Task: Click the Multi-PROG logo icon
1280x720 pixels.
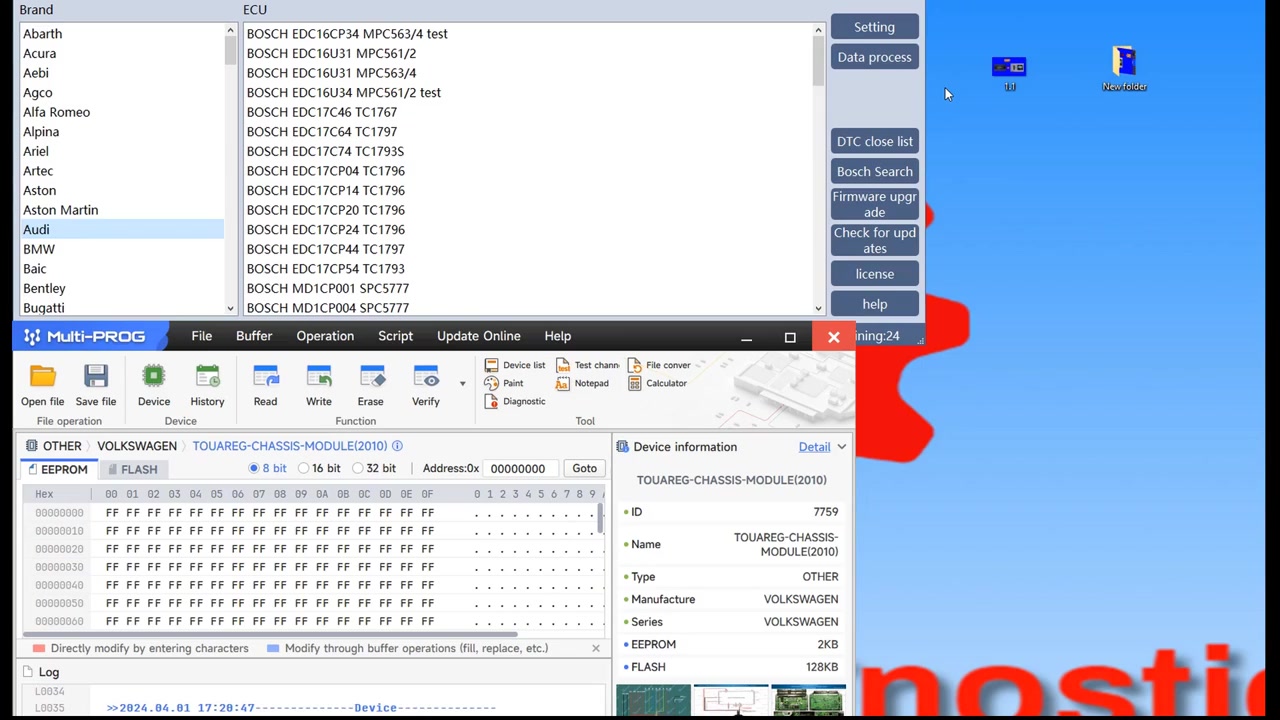Action: [x=32, y=336]
